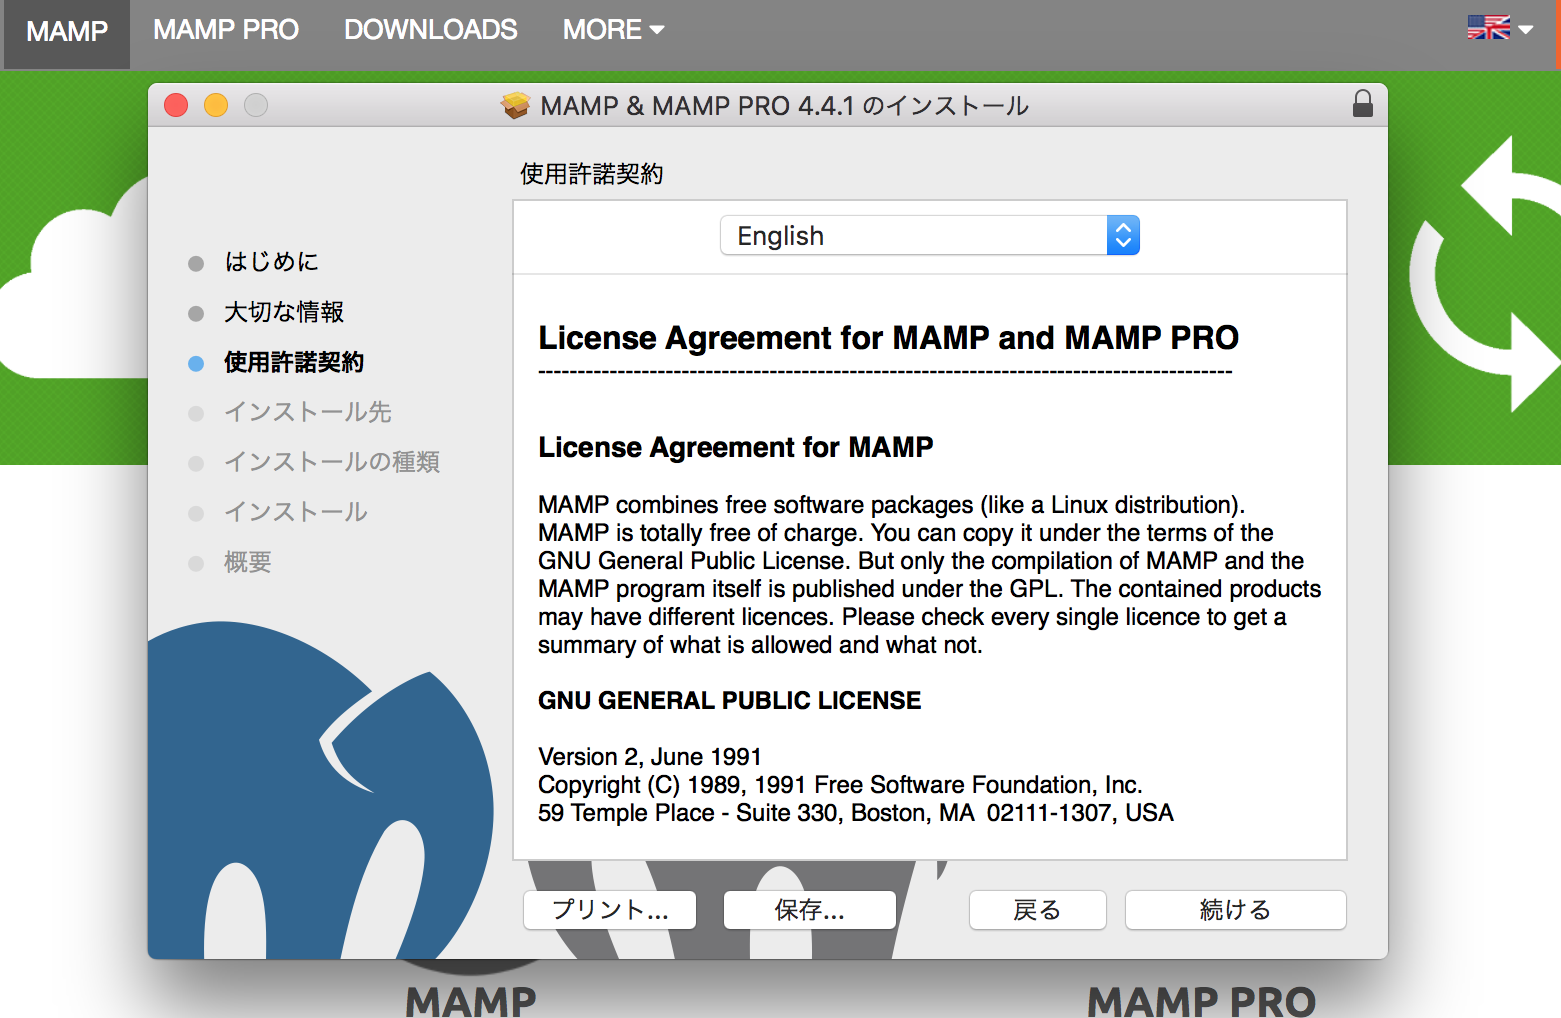
Task: Click the lock icon in installer title bar
Action: click(x=1362, y=104)
